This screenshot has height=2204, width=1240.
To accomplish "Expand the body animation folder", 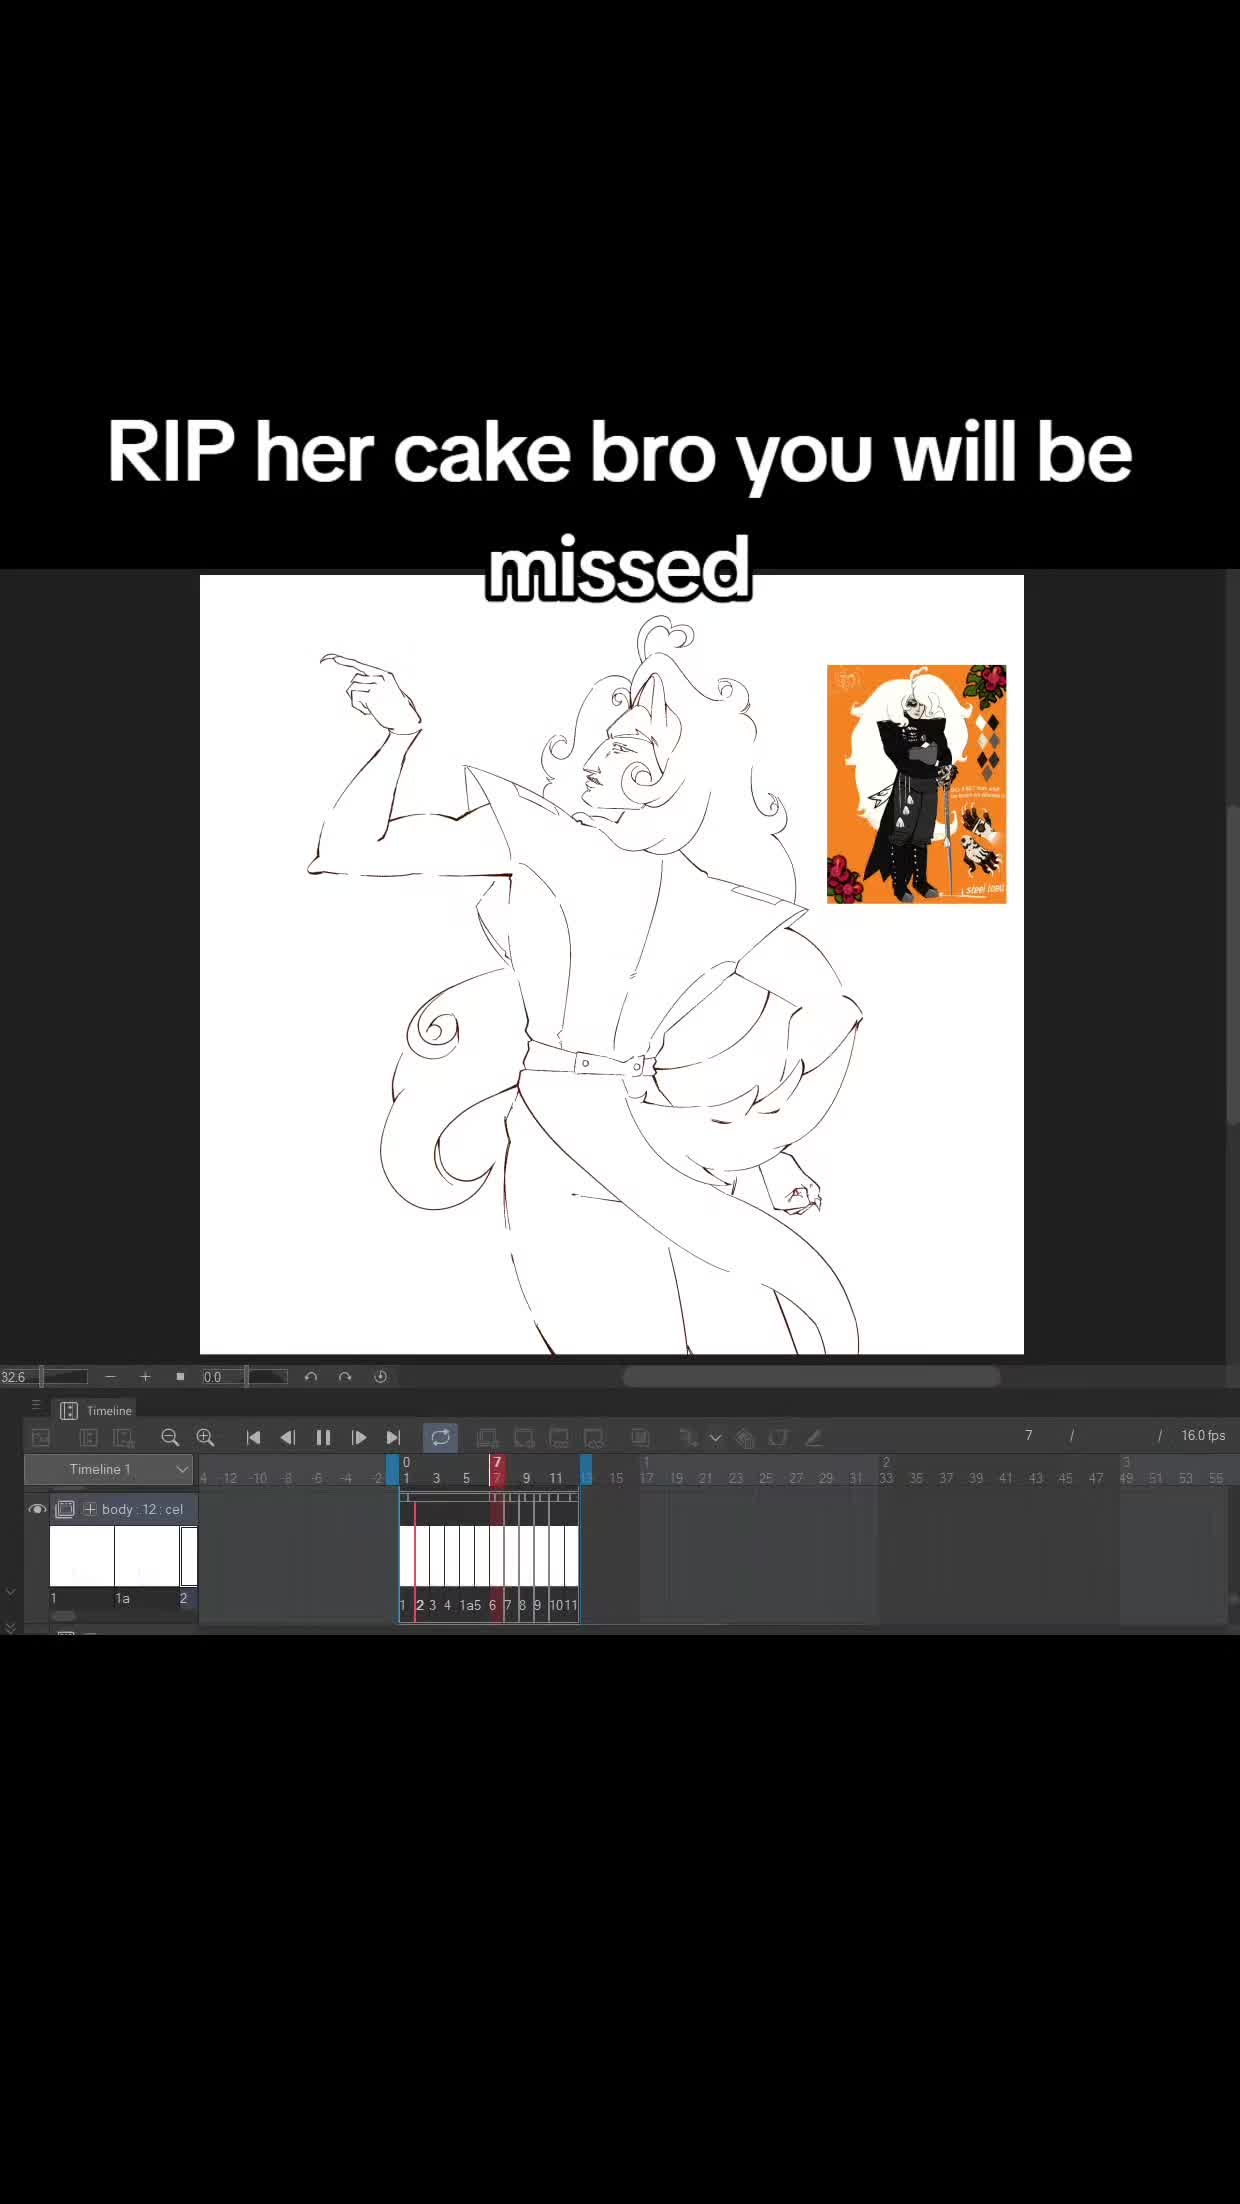I will (x=90, y=1509).
